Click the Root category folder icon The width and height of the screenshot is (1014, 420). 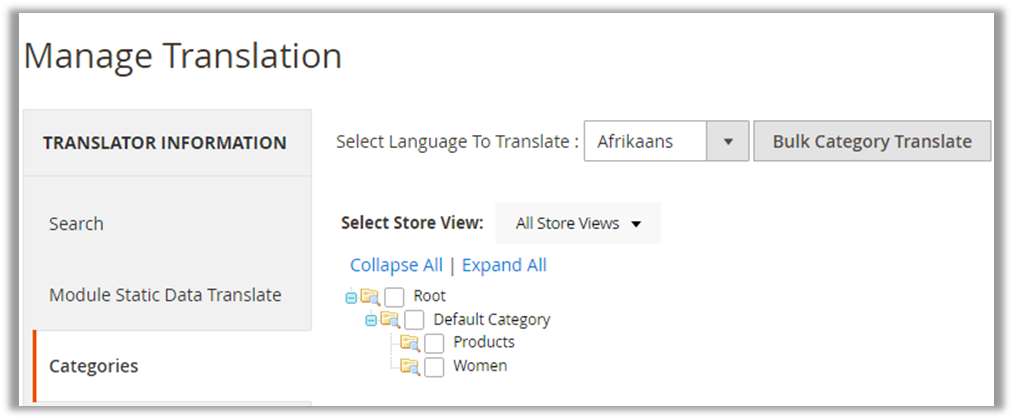[370, 296]
